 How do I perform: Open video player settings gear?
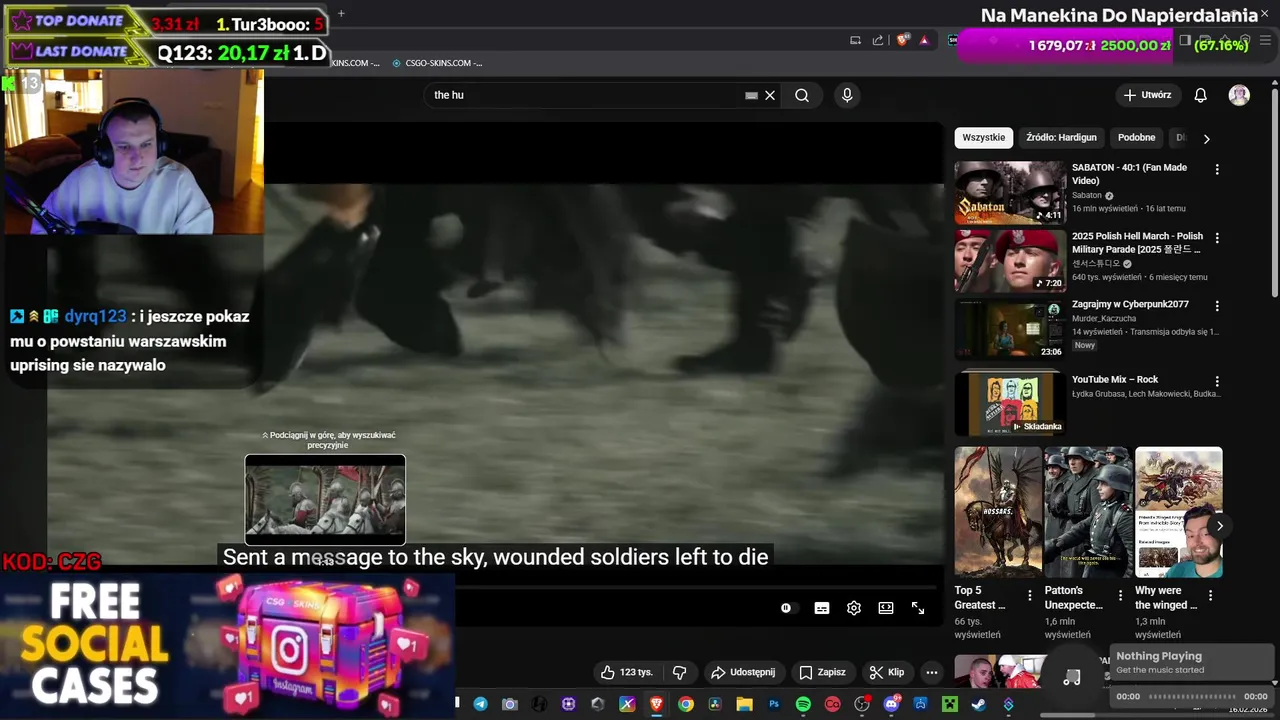click(854, 608)
